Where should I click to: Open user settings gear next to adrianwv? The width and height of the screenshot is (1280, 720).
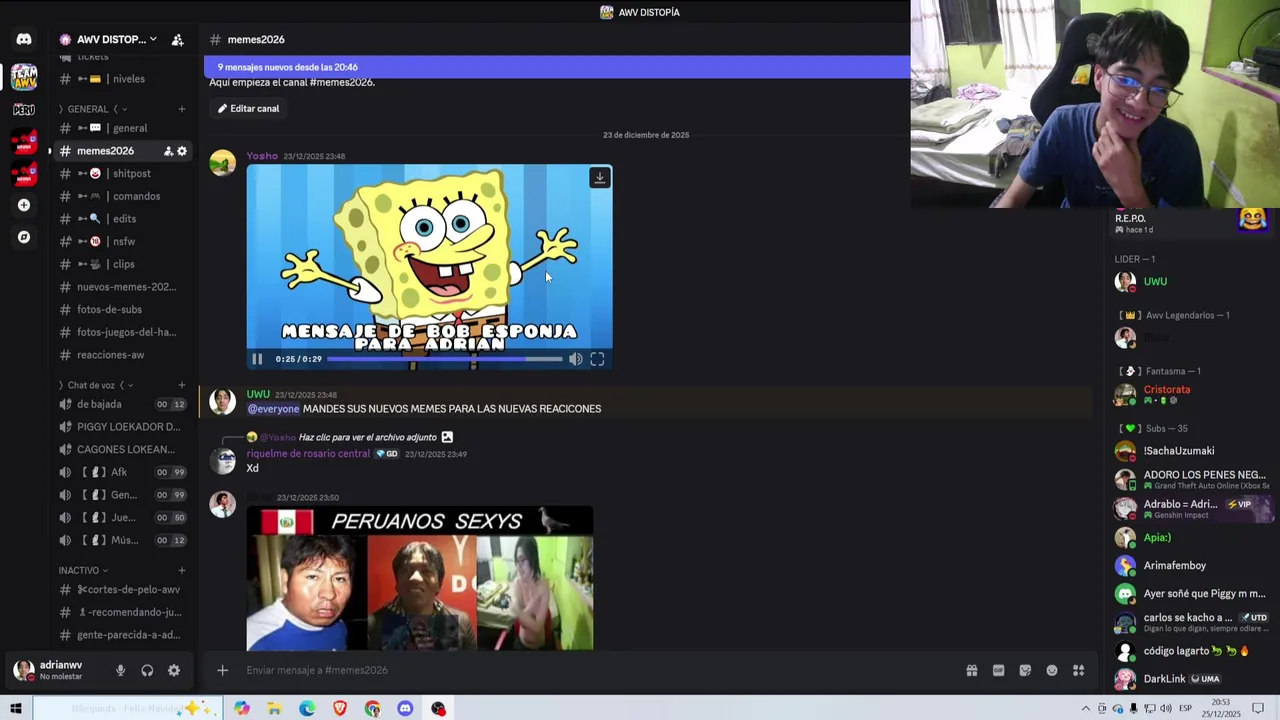(174, 671)
